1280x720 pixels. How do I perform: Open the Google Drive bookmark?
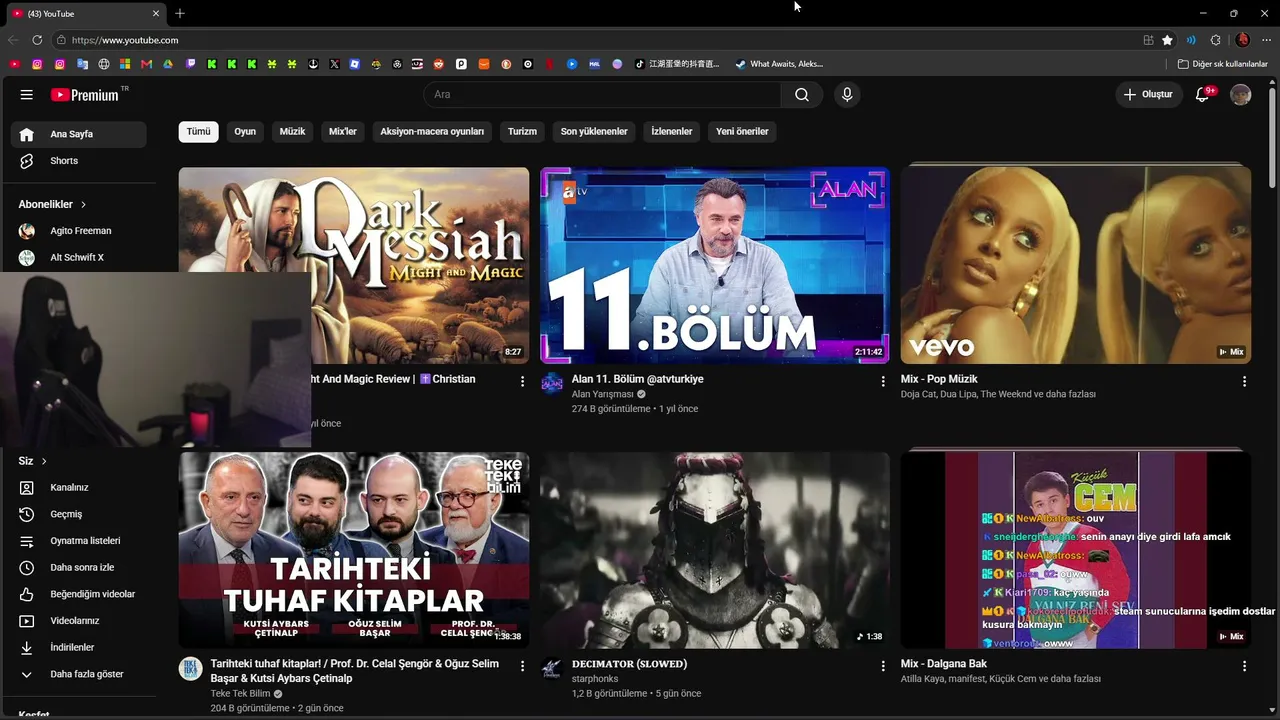[168, 64]
